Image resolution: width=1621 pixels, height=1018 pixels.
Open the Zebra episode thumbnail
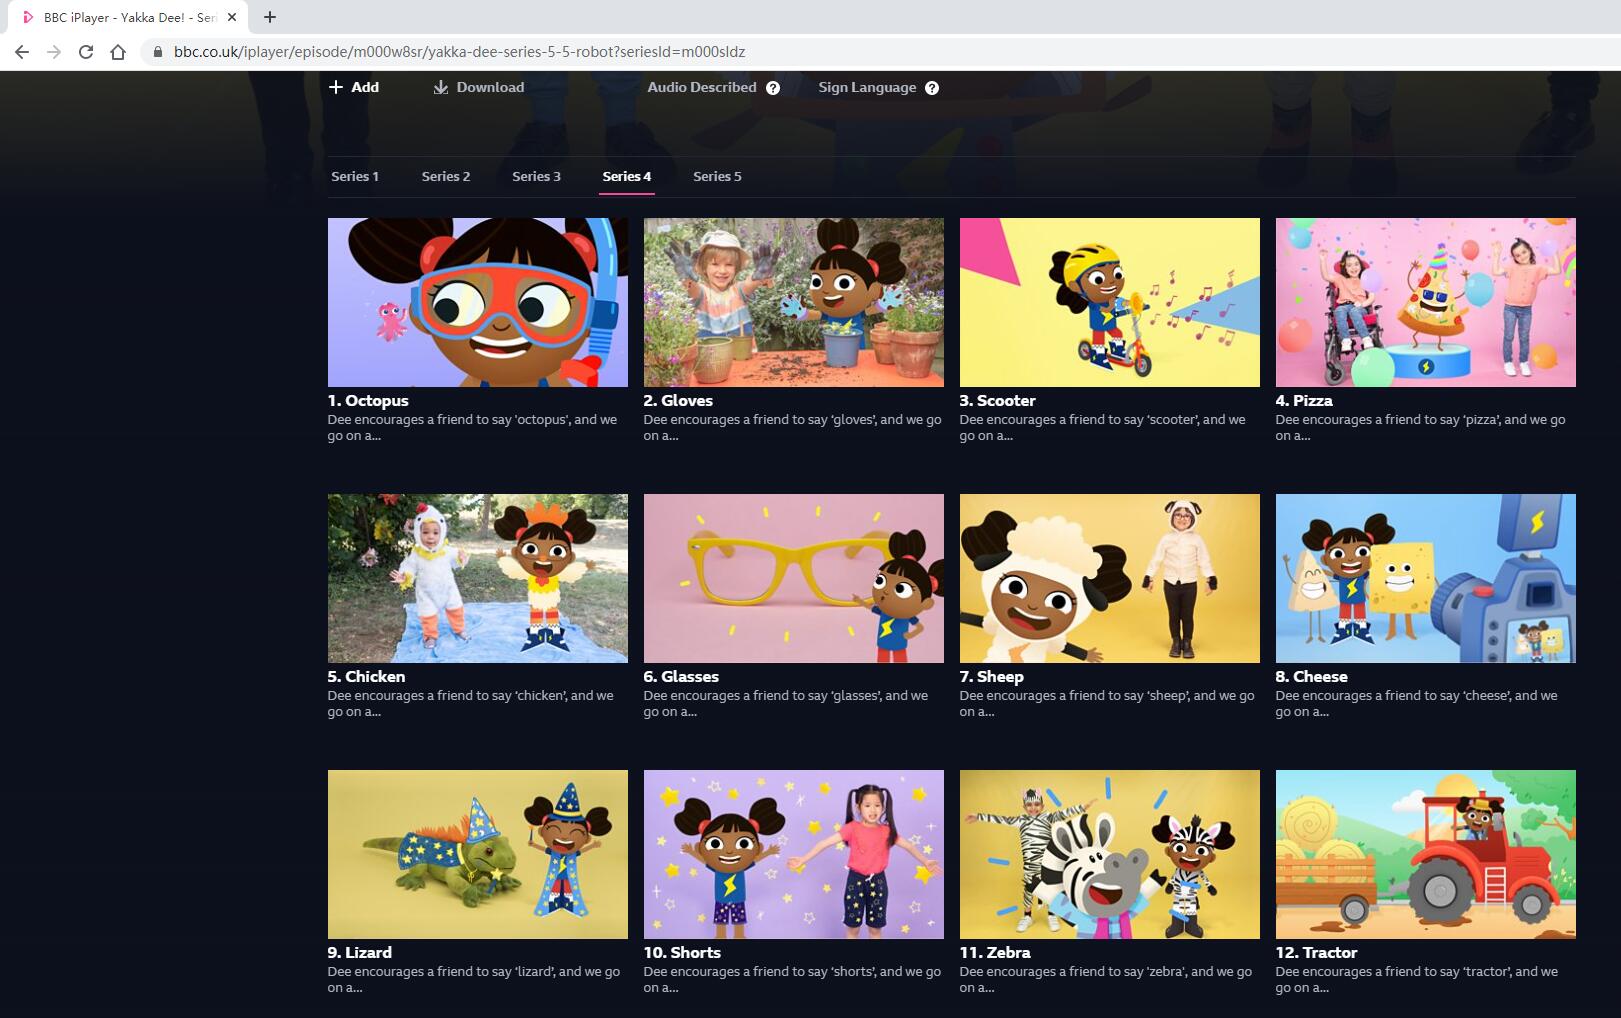pyautogui.click(x=1110, y=854)
